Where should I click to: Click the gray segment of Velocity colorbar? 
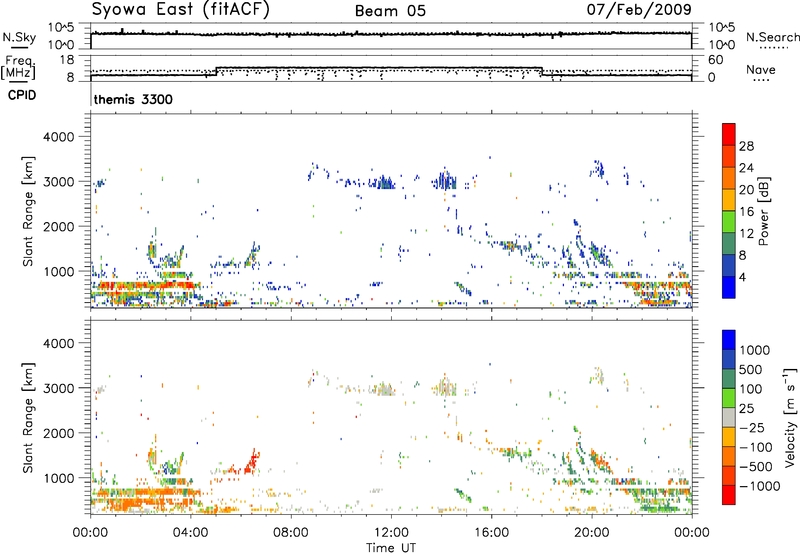coord(729,417)
